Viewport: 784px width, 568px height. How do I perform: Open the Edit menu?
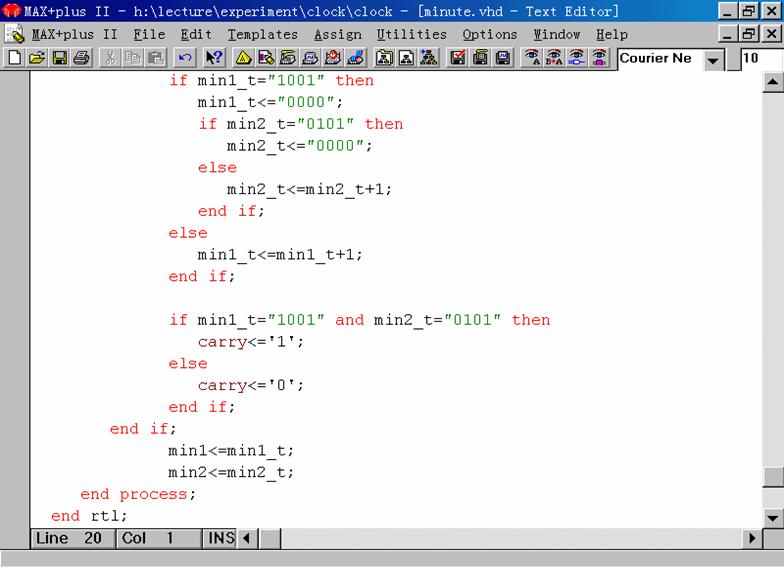[196, 34]
